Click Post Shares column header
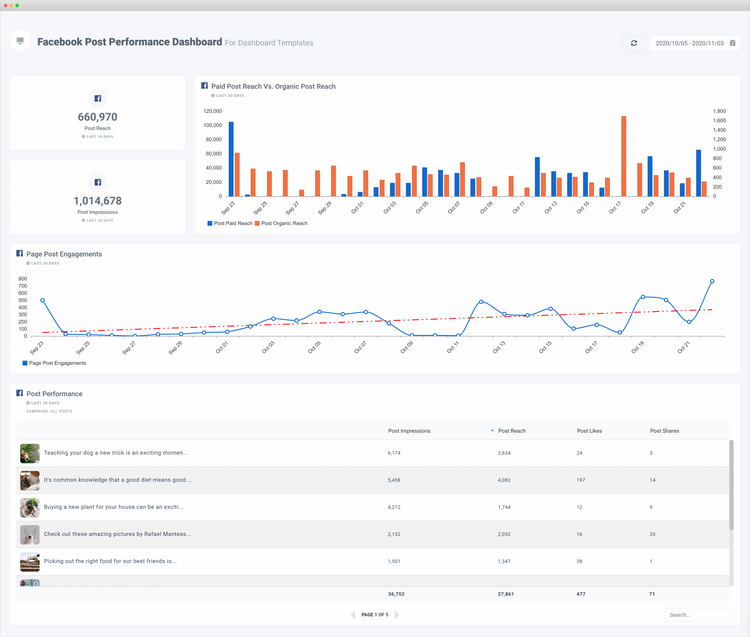The width and height of the screenshot is (750, 637). click(x=664, y=431)
